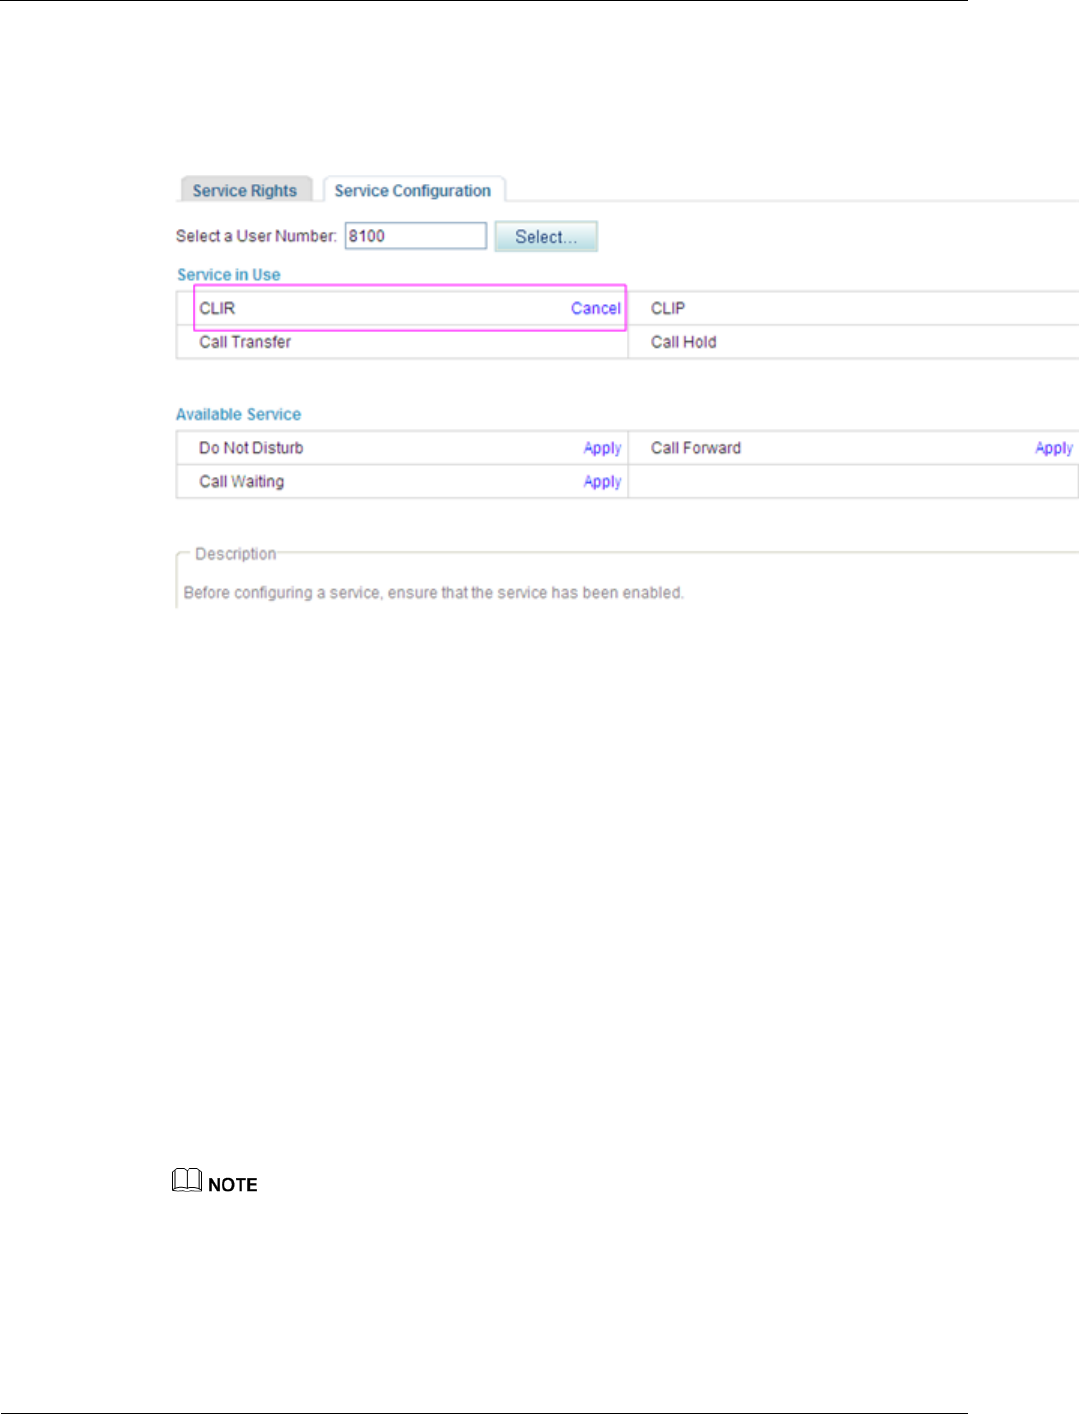Switch to the Service Rights tab
Image resolution: width=1079 pixels, height=1414 pixels.
tap(245, 190)
